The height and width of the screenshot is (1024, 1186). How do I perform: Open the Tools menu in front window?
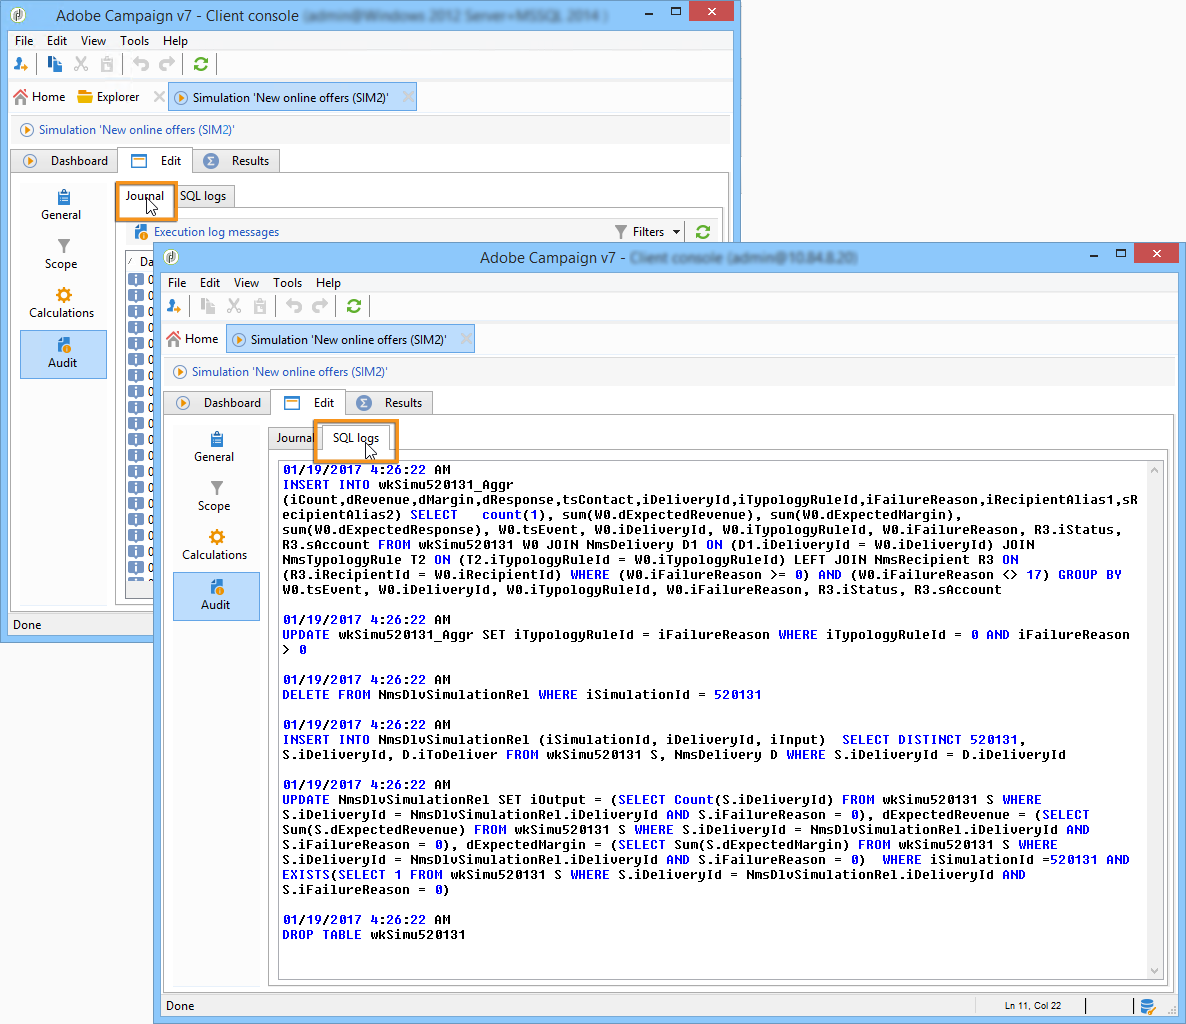(287, 283)
